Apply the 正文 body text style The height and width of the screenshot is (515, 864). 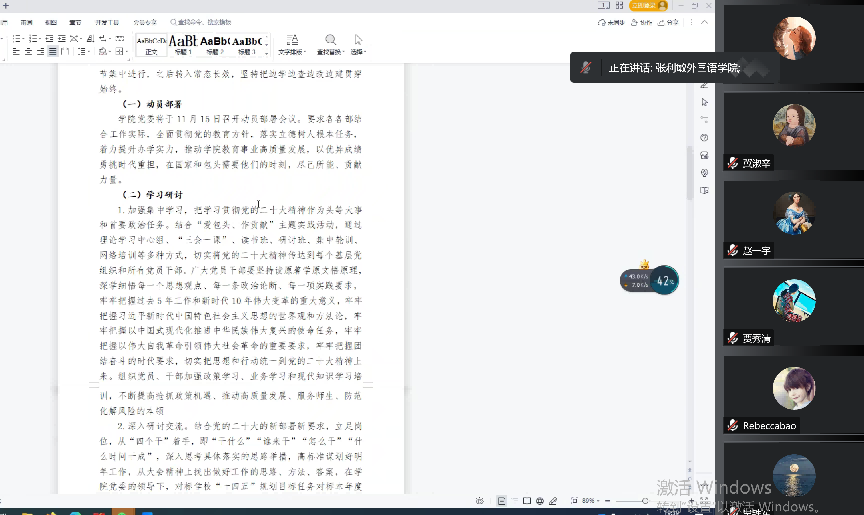(x=151, y=44)
